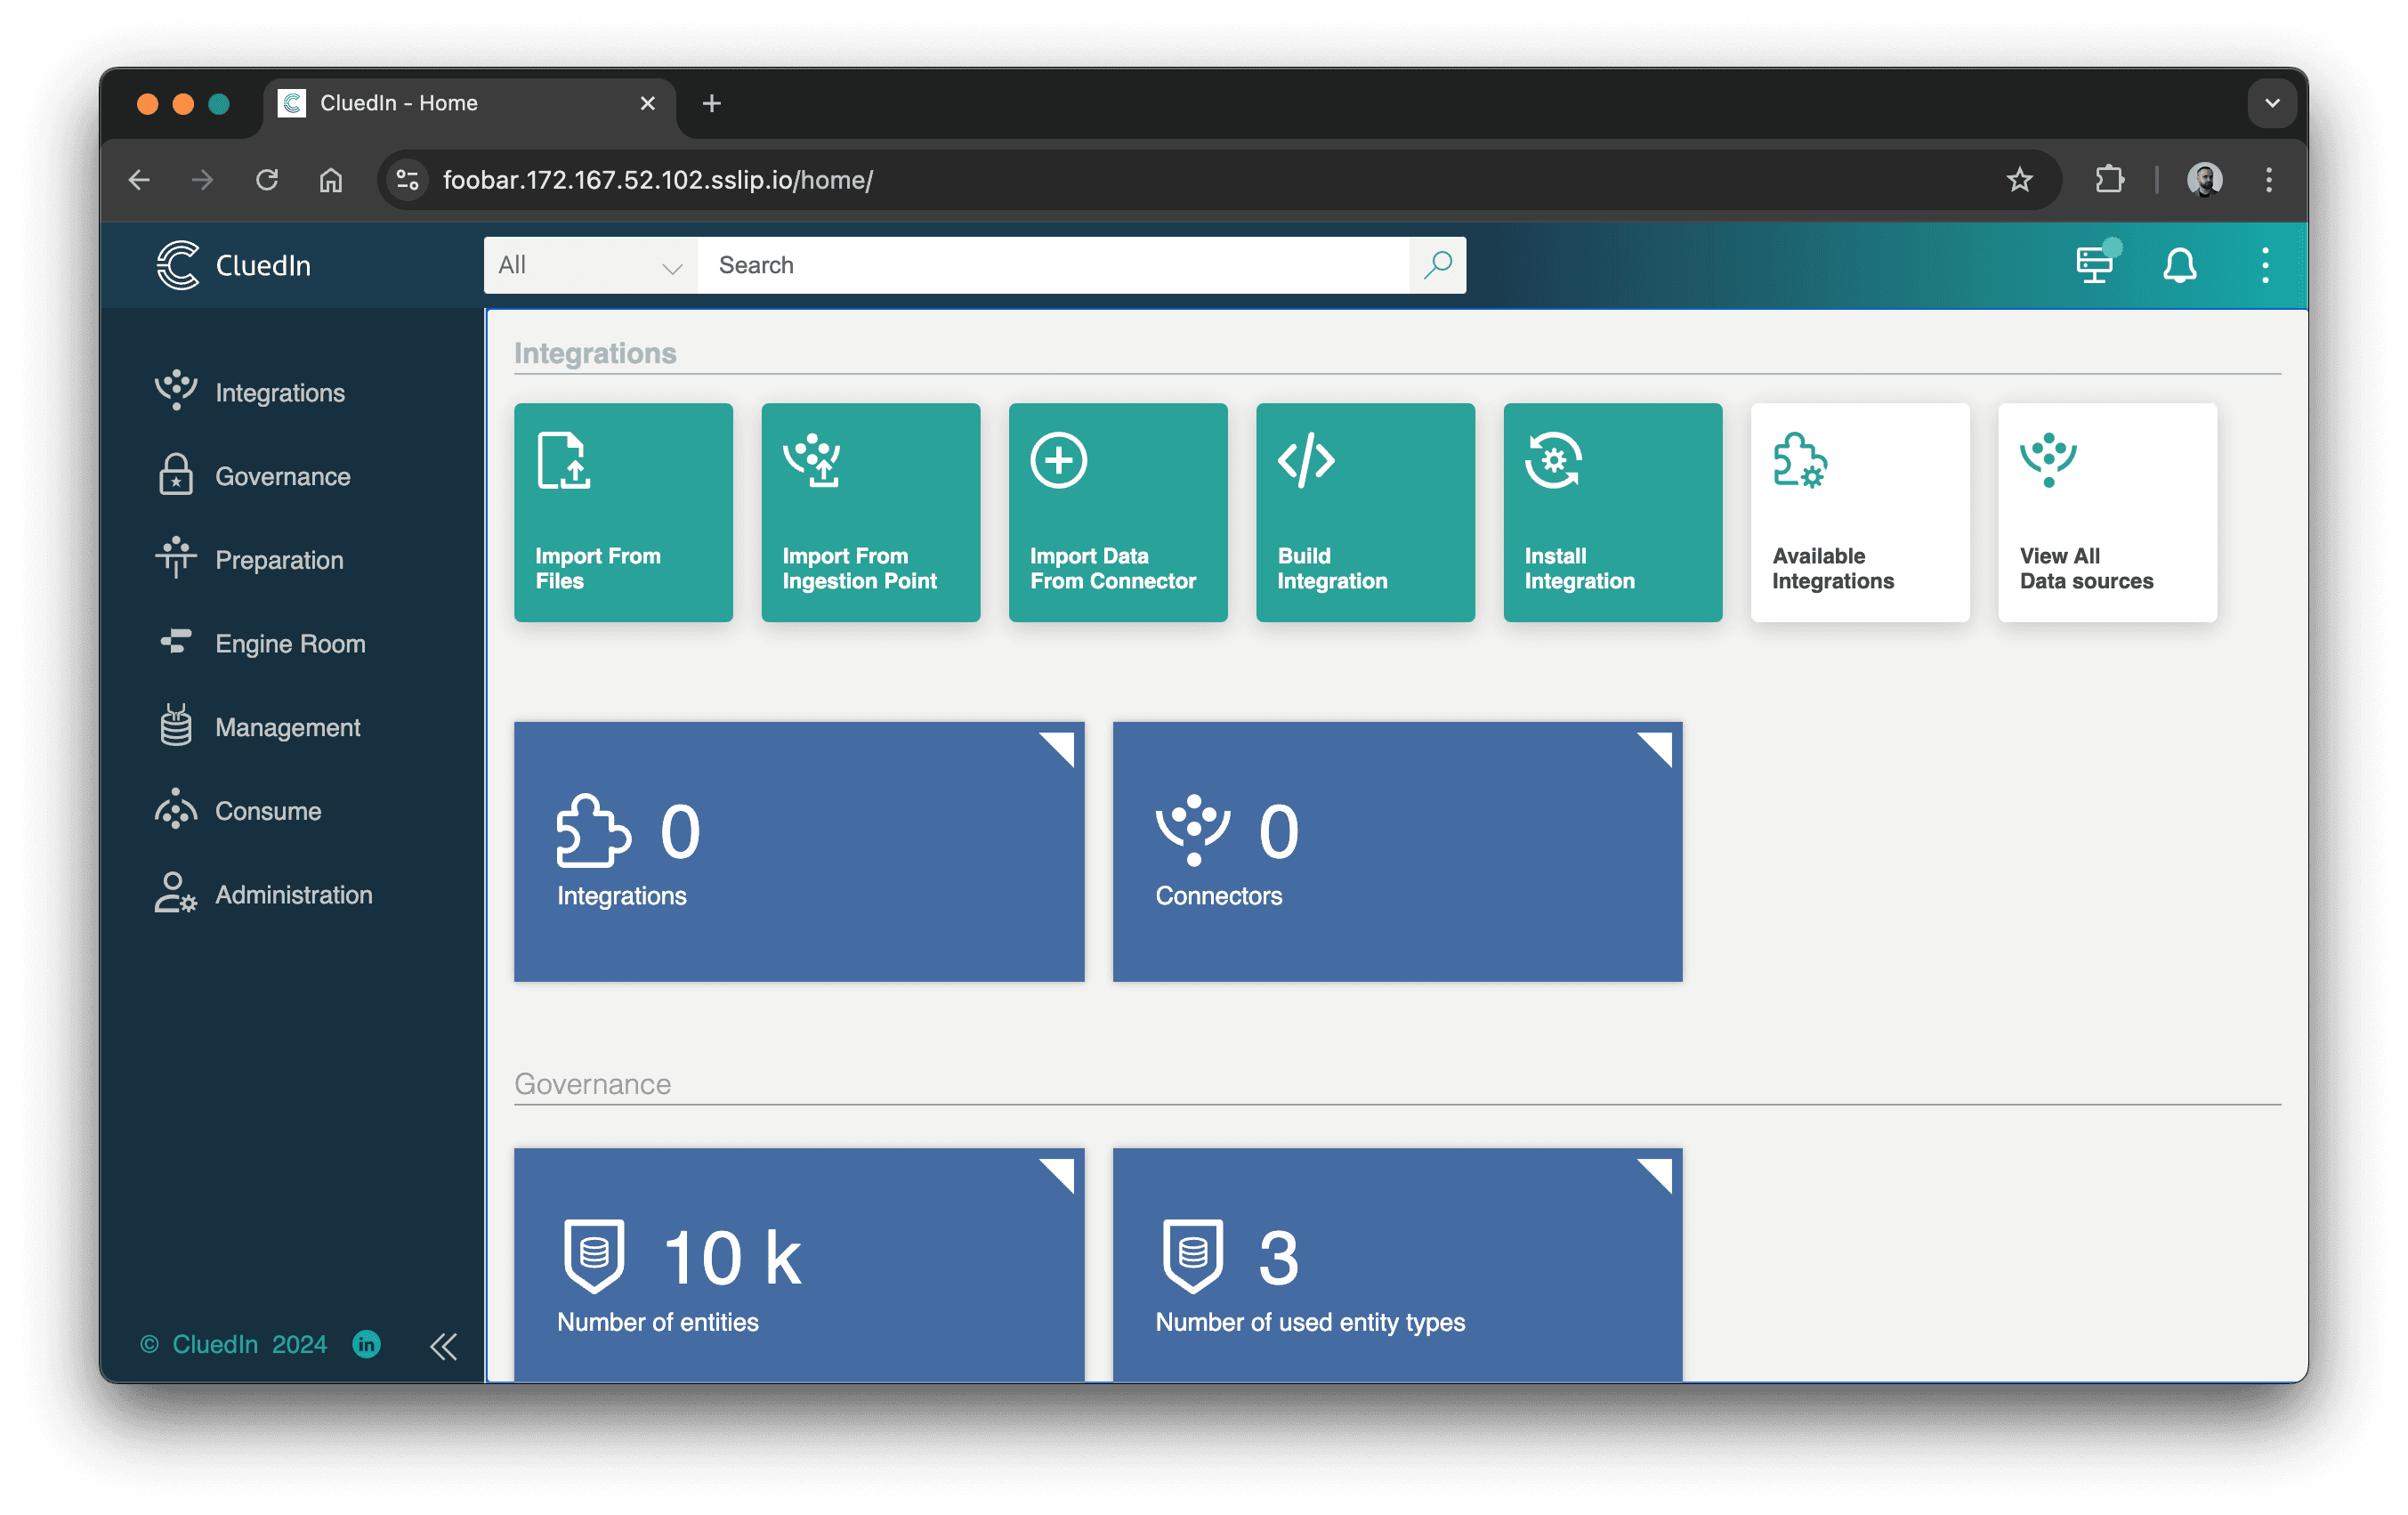
Task: Open the server status icon in header
Action: (x=2094, y=265)
